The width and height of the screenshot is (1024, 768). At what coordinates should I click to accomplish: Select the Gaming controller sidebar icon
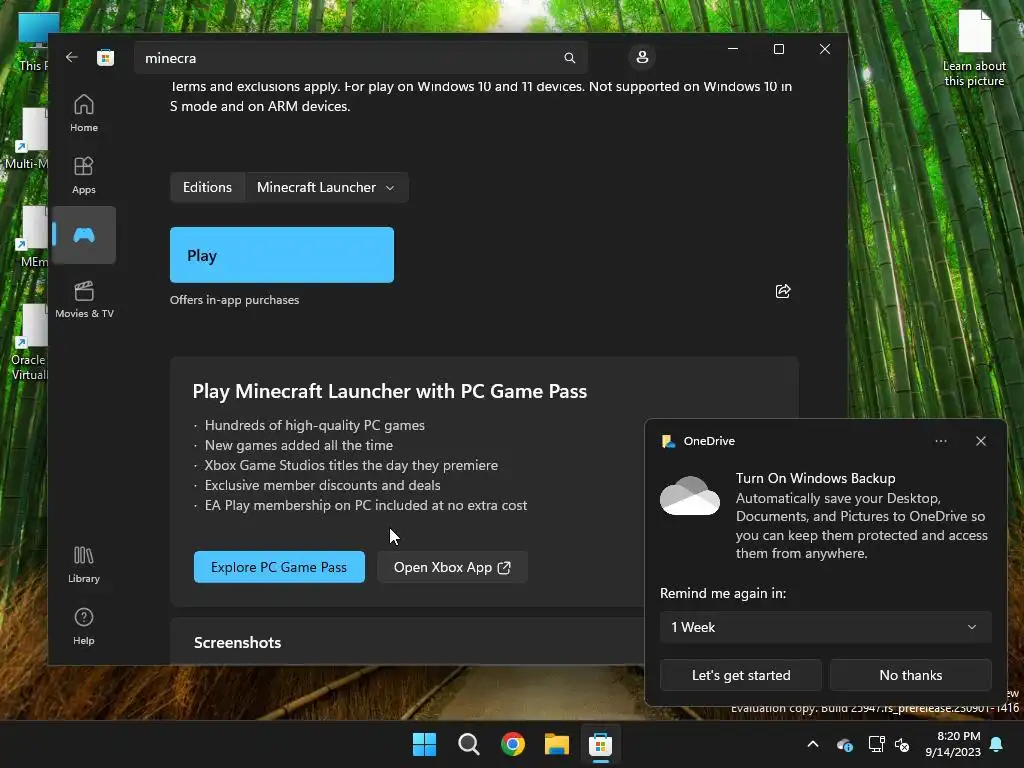coord(84,235)
